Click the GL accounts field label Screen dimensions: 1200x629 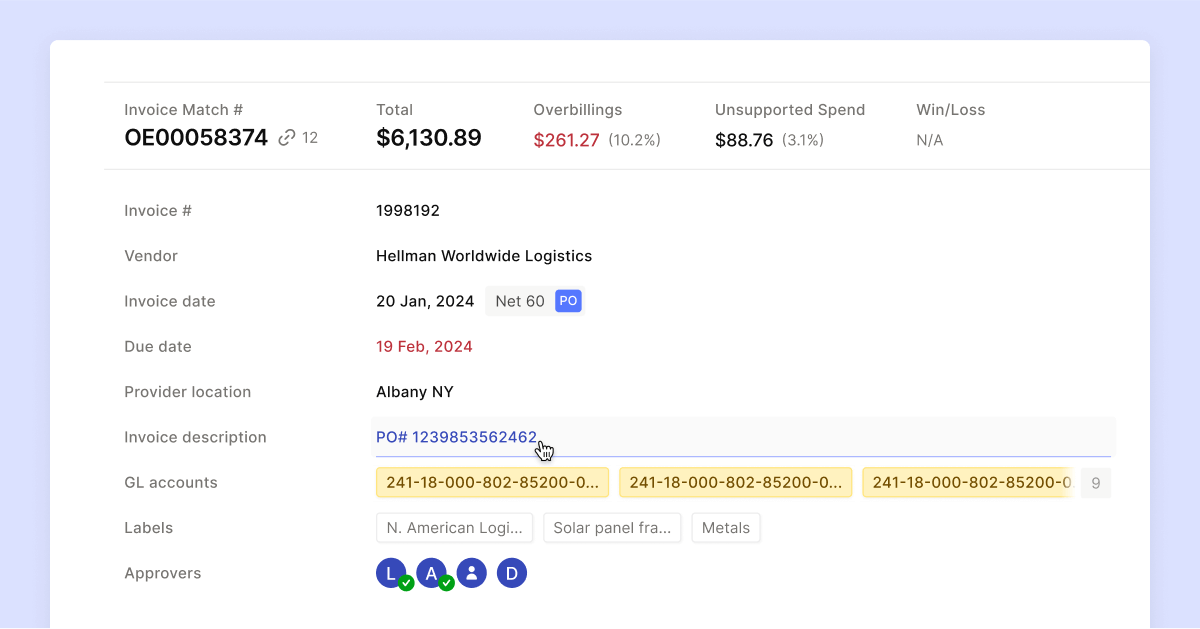point(171,482)
